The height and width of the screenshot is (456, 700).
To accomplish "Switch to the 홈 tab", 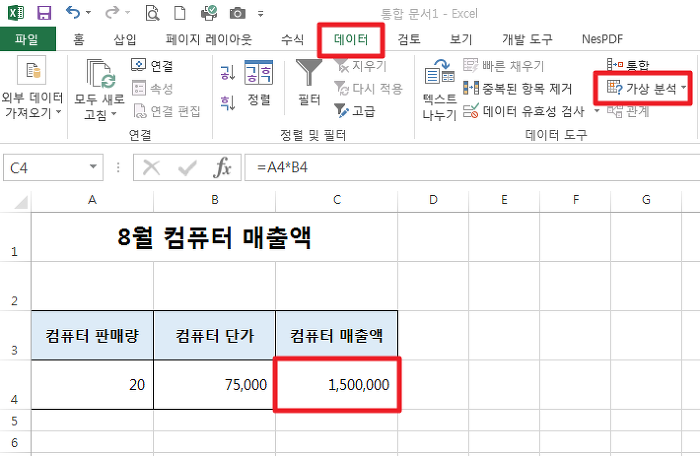I will pyautogui.click(x=79, y=39).
